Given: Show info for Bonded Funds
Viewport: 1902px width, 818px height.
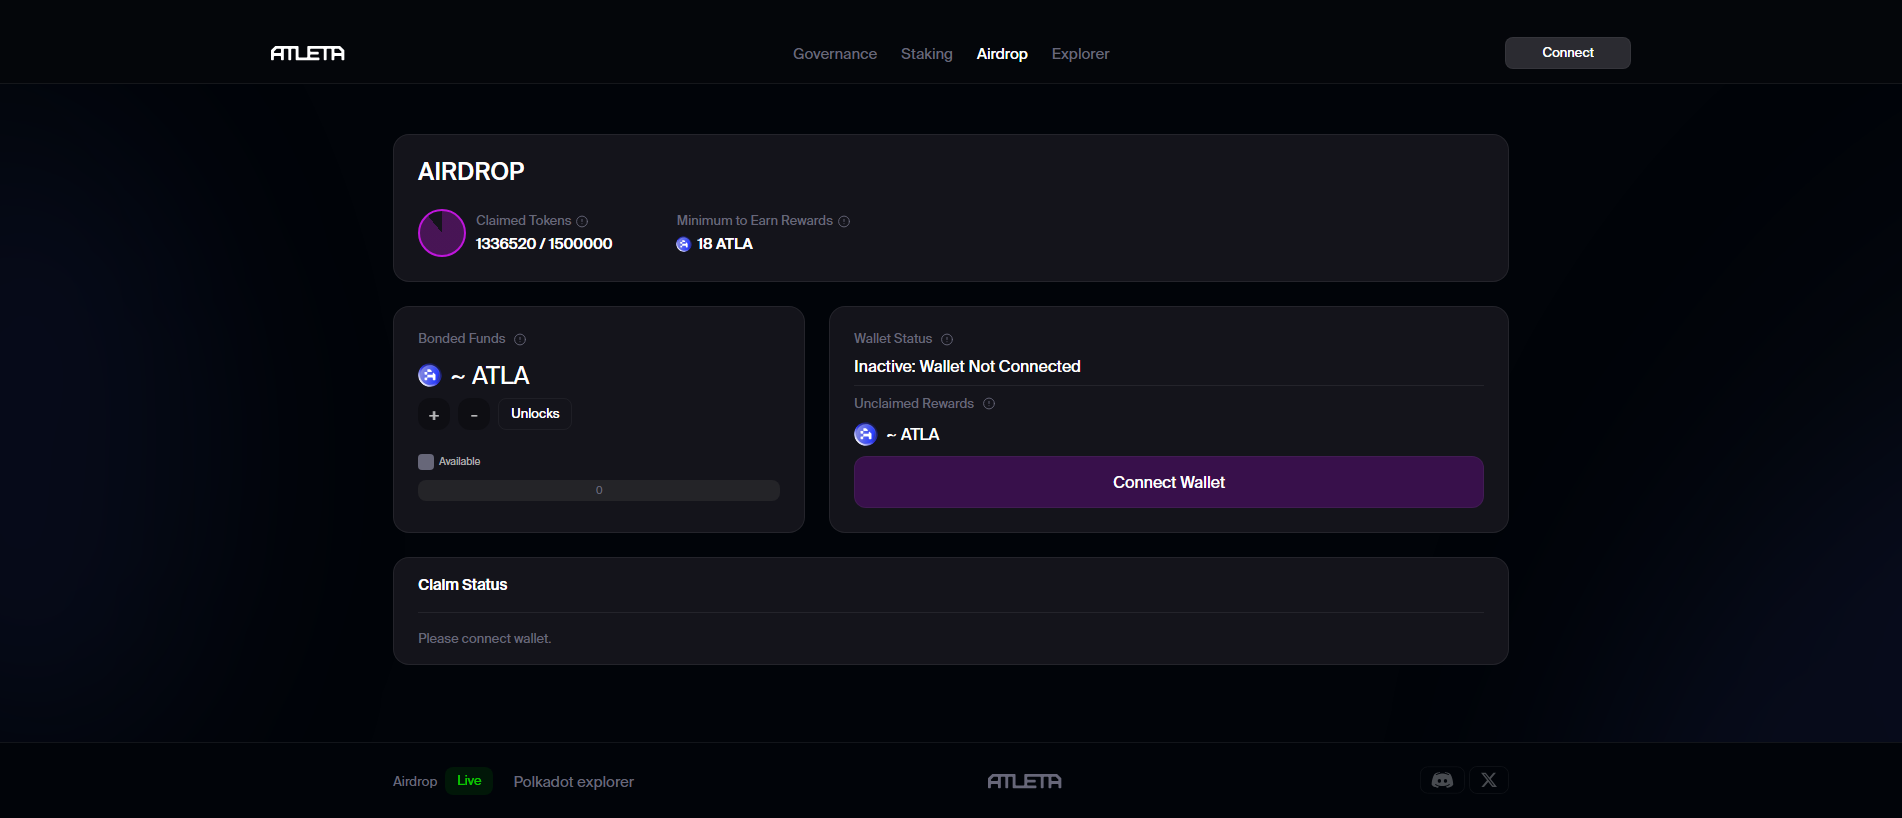Looking at the screenshot, I should (x=520, y=339).
